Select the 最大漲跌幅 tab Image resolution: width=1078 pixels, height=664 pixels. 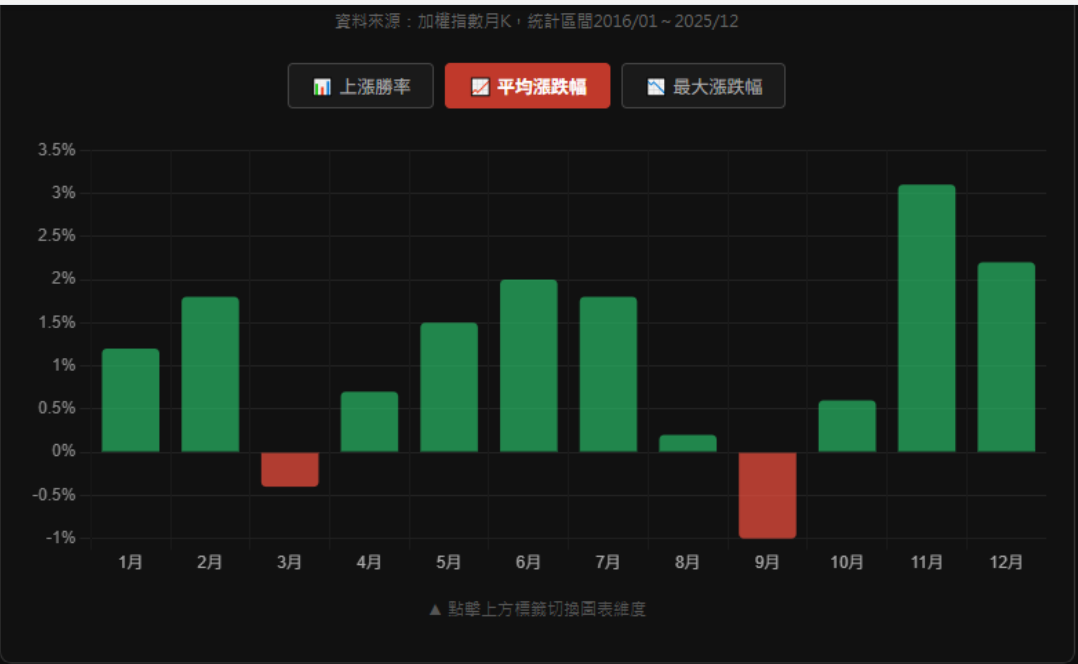pos(703,86)
